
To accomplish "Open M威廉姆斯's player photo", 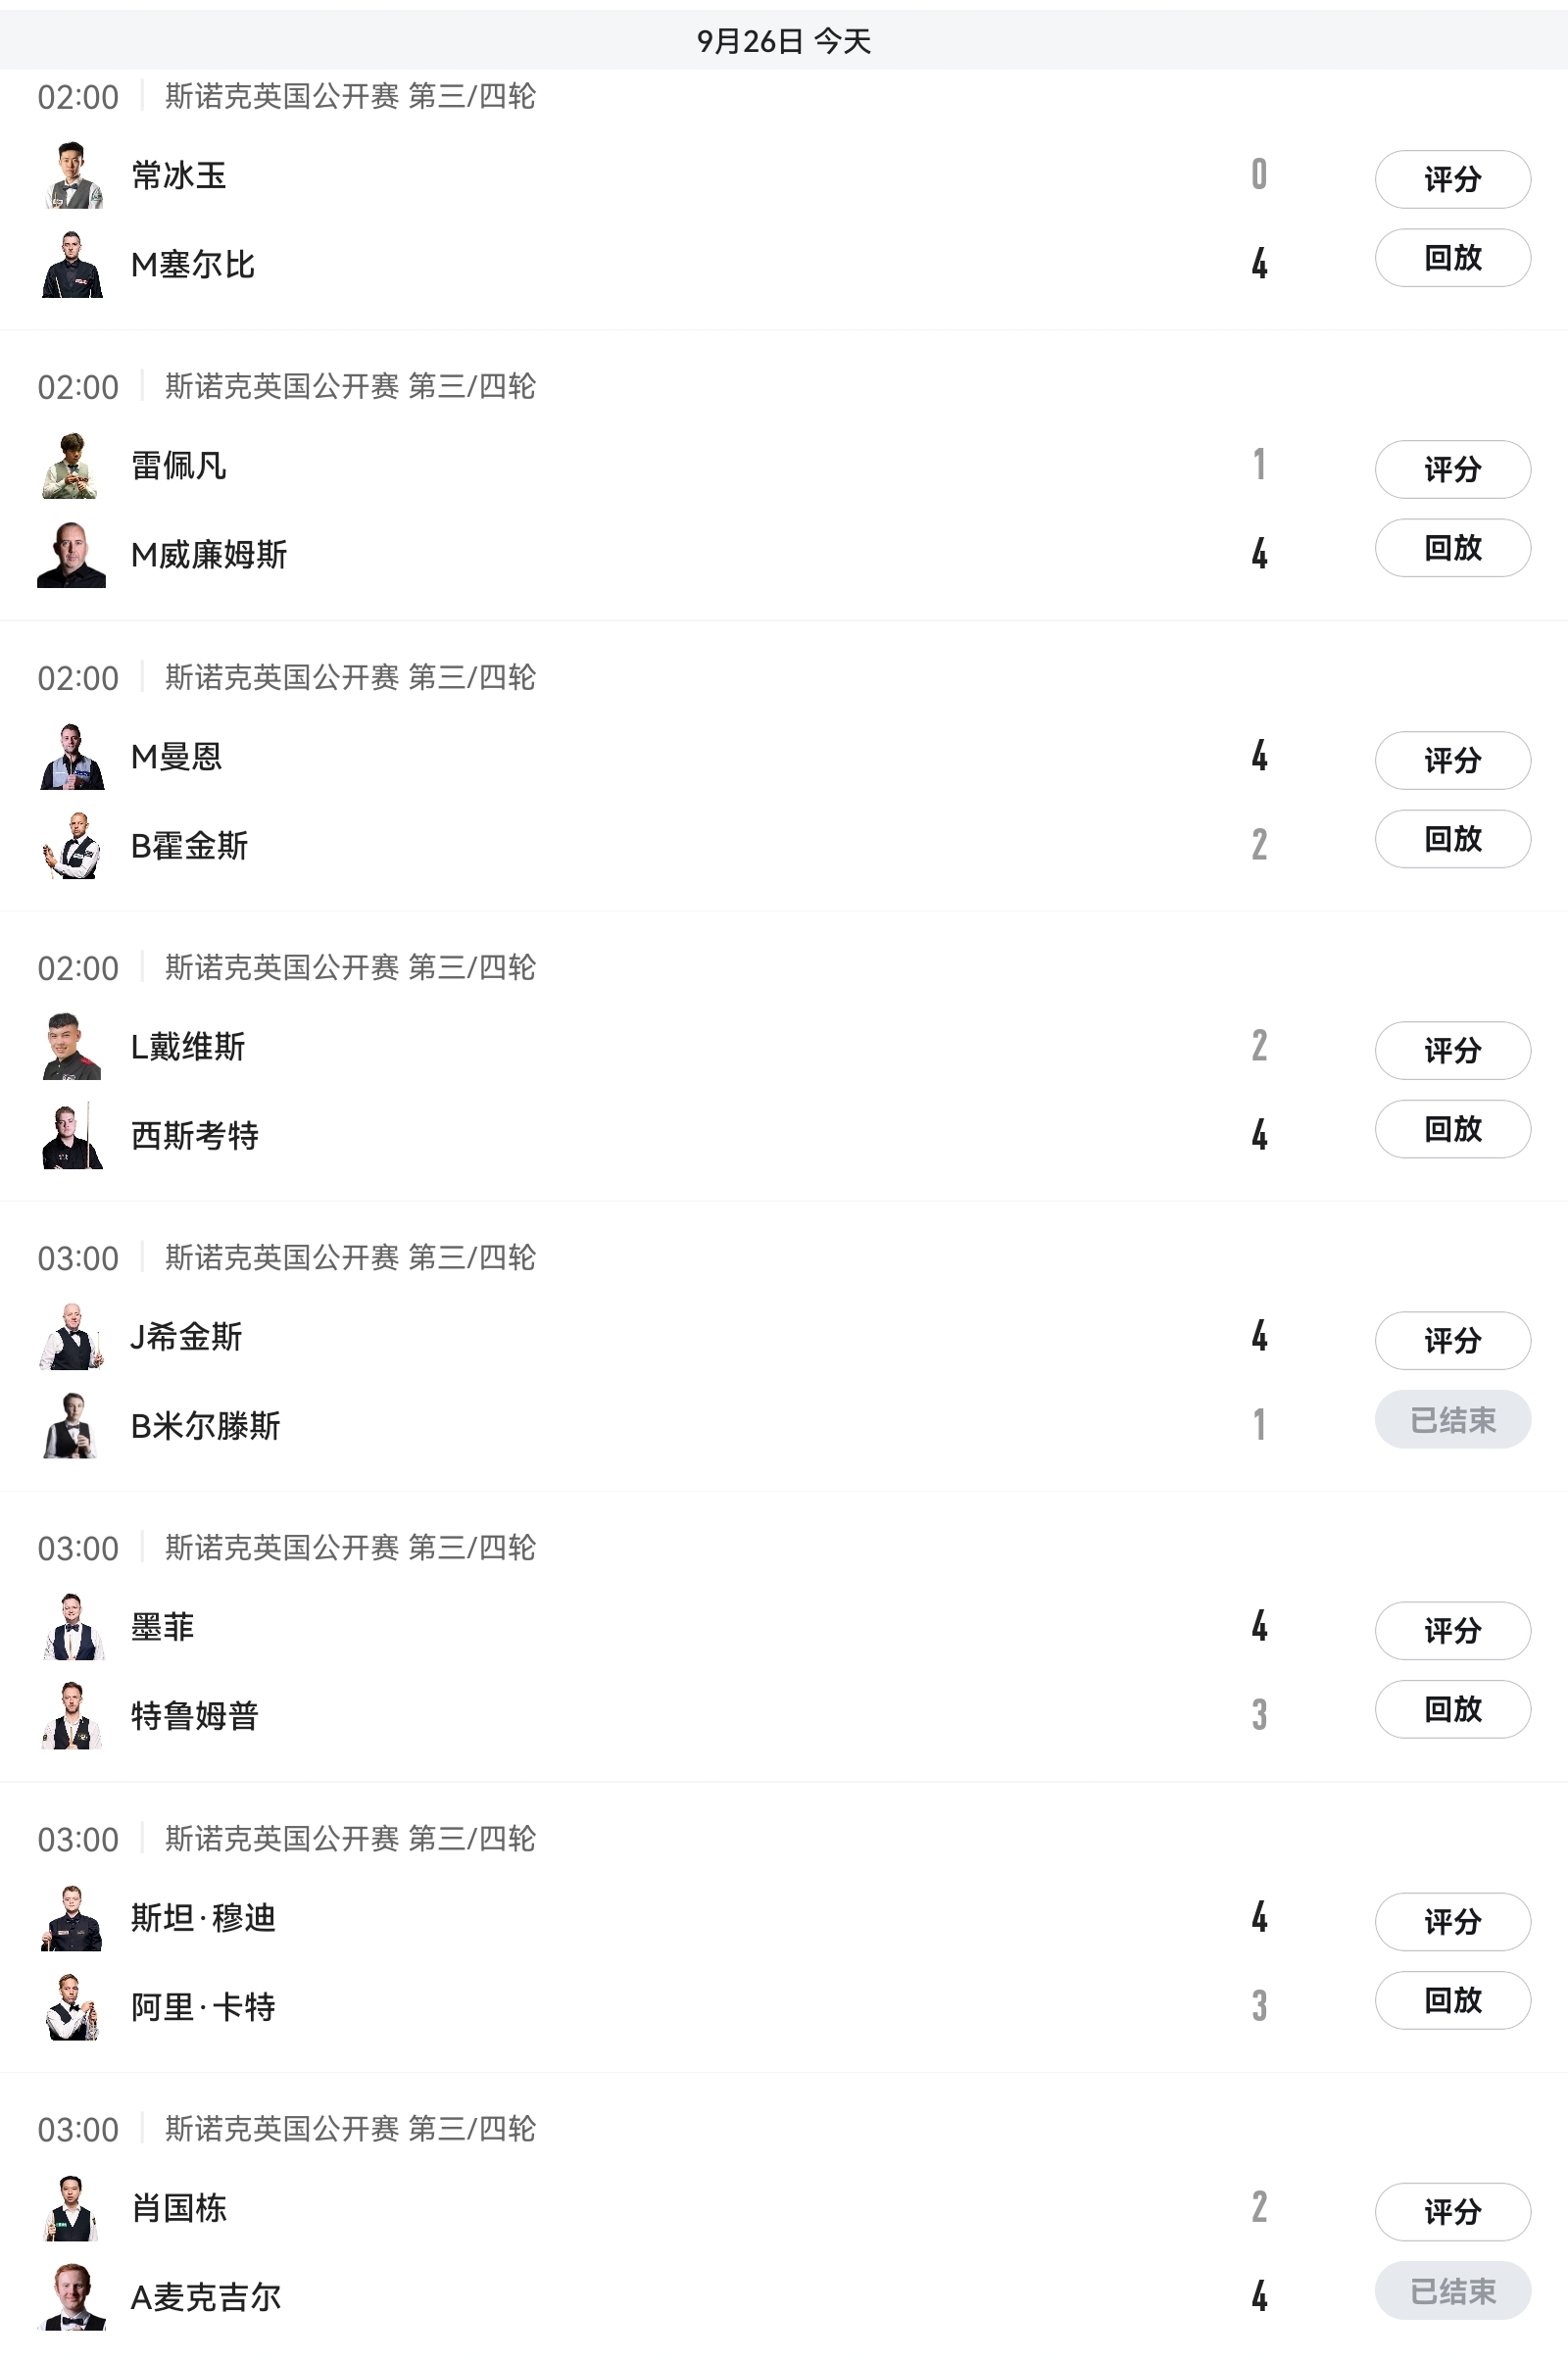I will 72,555.
